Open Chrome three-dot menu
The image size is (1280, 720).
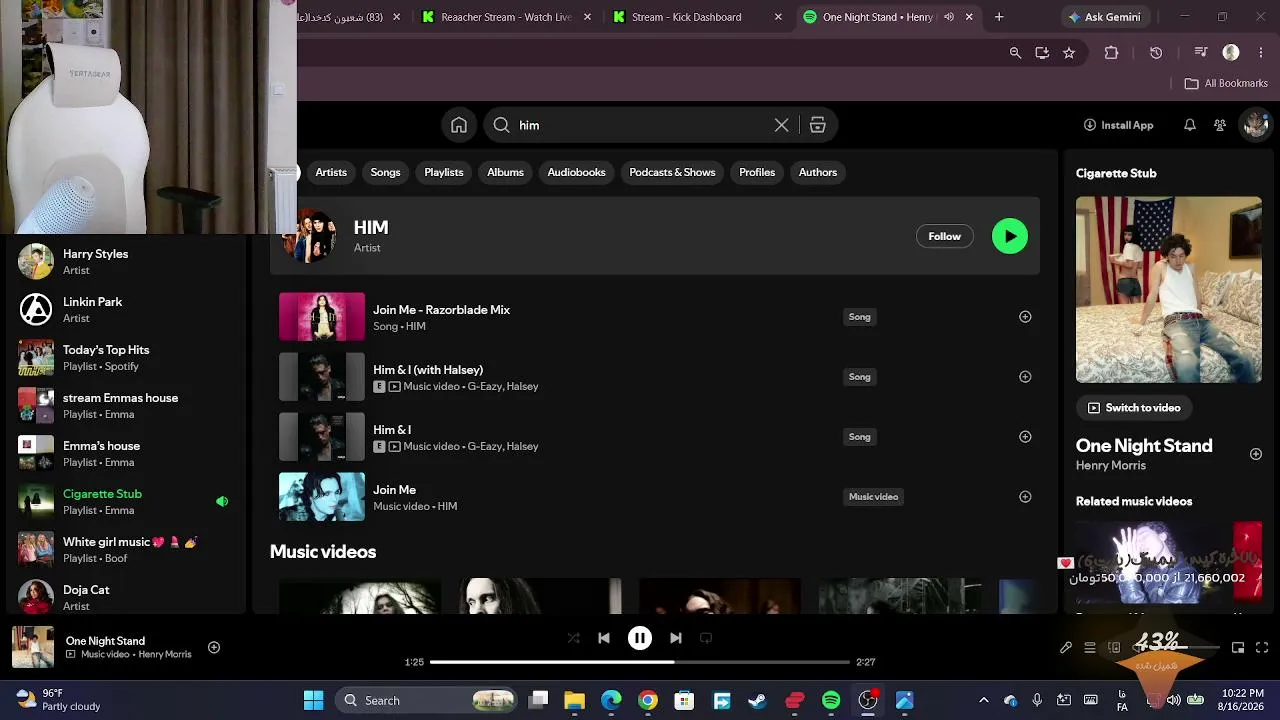[x=1259, y=53]
